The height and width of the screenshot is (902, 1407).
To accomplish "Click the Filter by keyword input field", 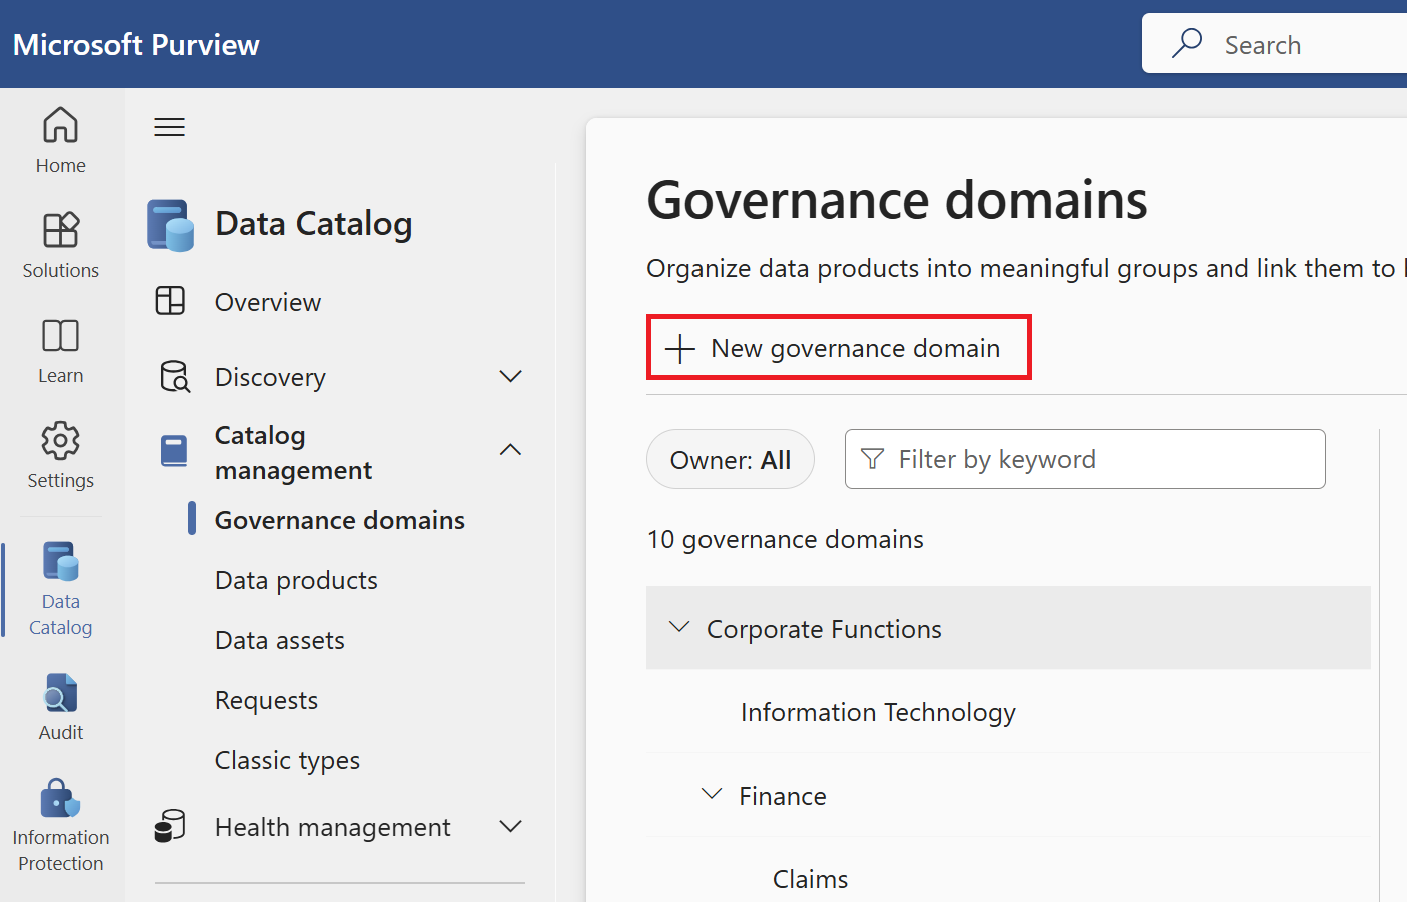I will [x=1085, y=459].
